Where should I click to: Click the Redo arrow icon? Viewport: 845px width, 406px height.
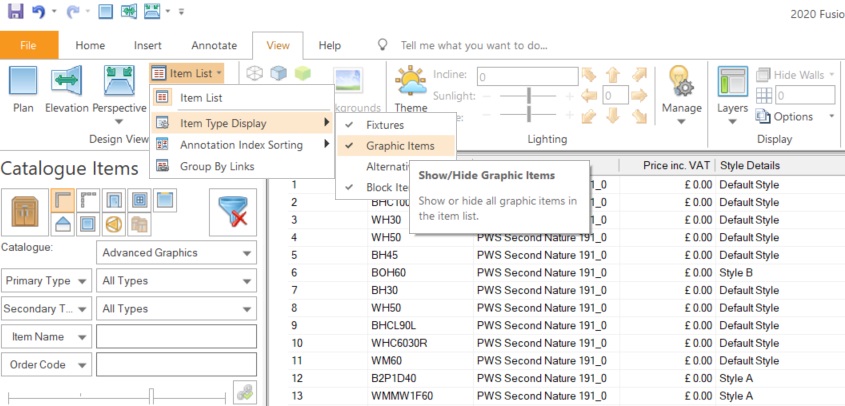point(73,11)
